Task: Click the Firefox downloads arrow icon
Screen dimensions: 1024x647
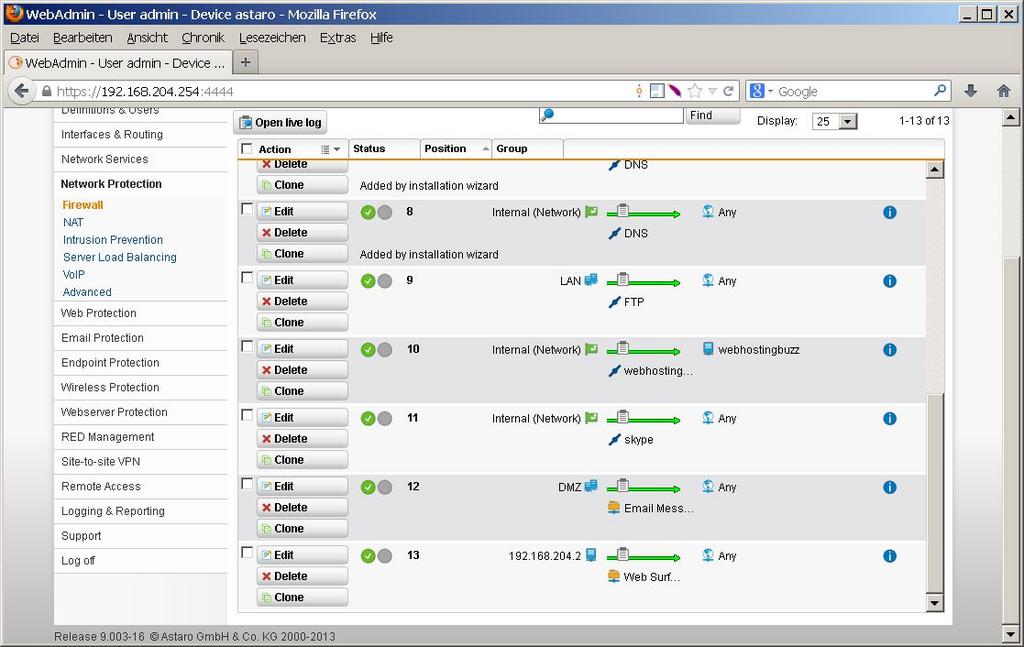Action: [970, 91]
